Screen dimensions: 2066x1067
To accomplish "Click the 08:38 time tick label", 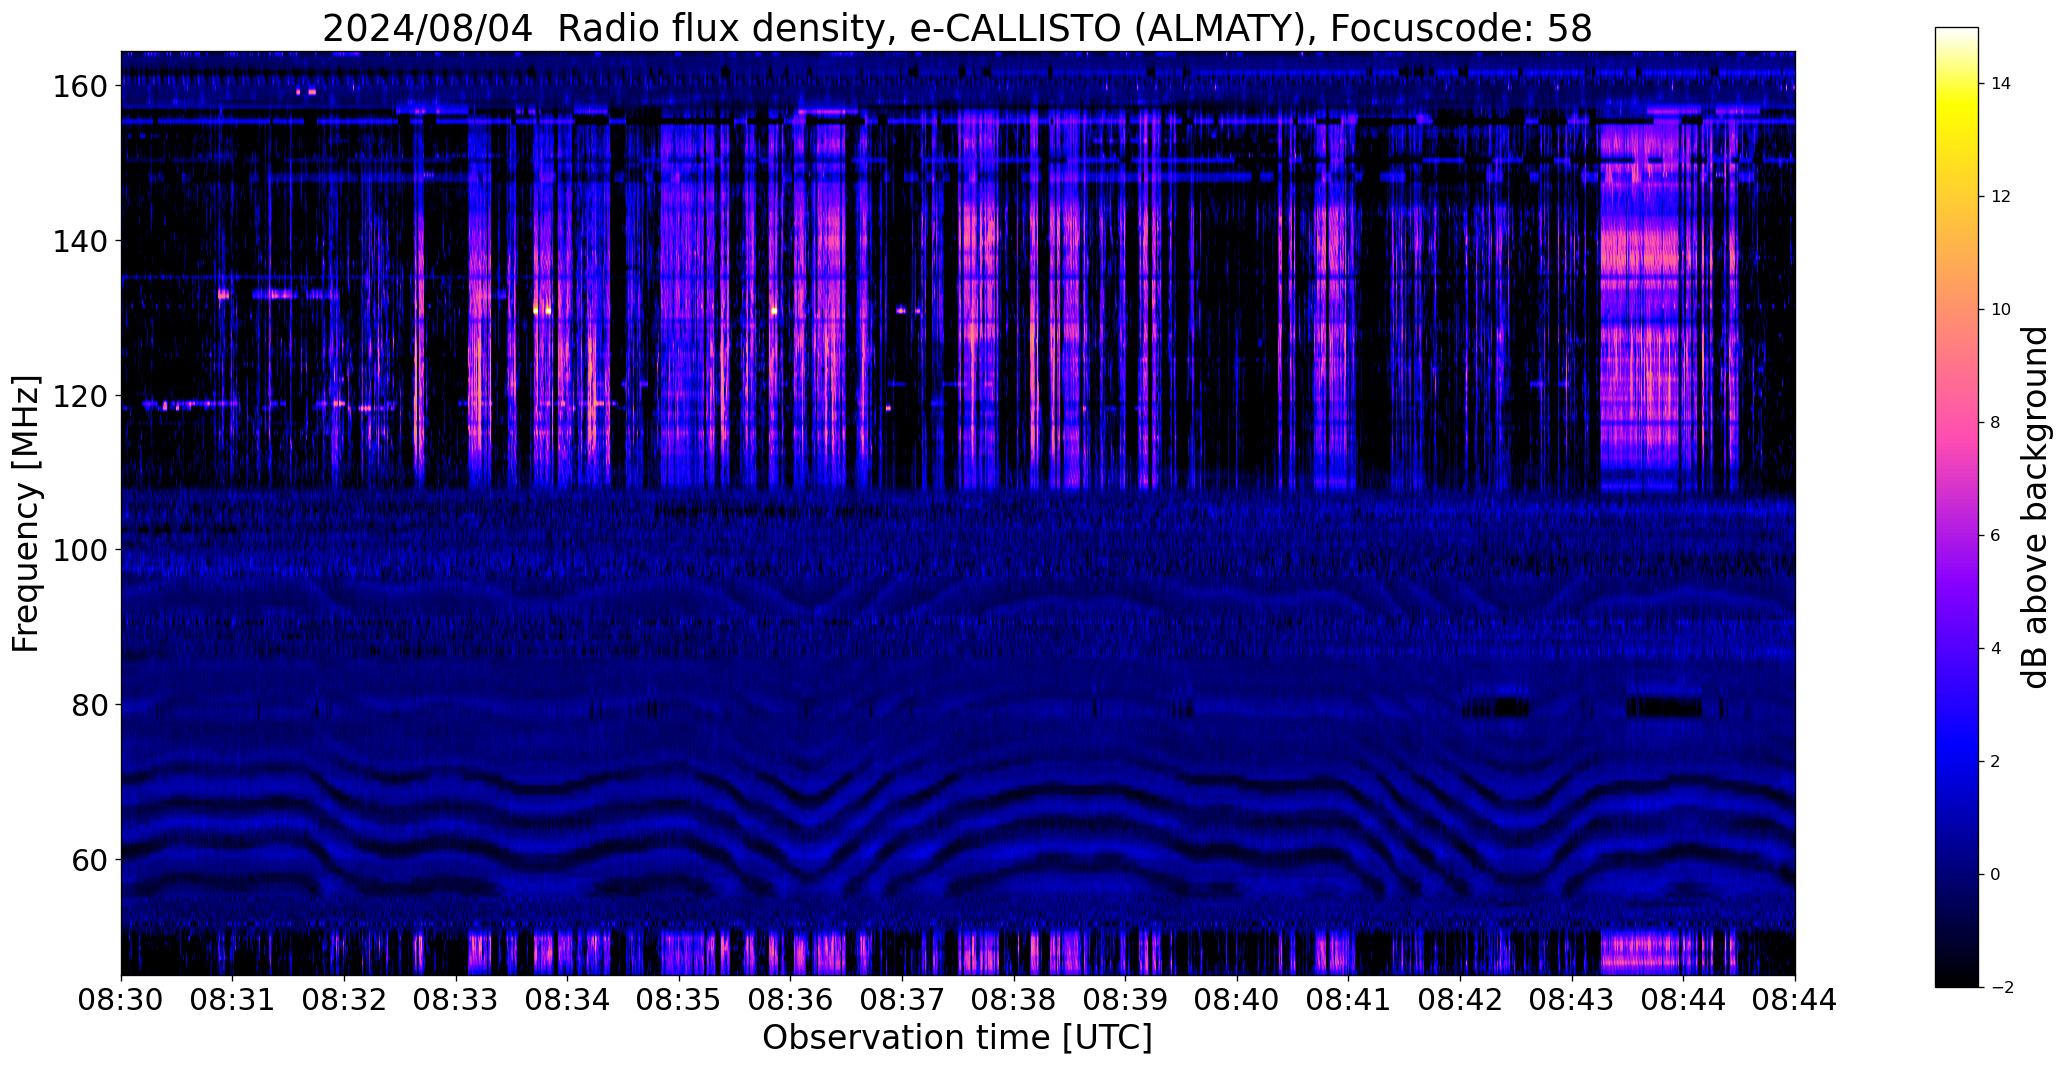I will (1014, 1000).
